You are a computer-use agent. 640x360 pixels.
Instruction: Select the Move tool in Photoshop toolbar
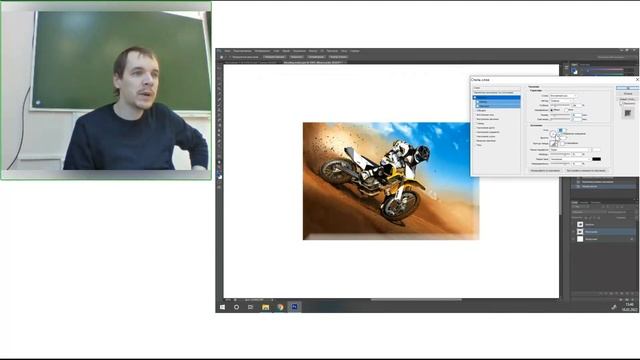pos(219,67)
